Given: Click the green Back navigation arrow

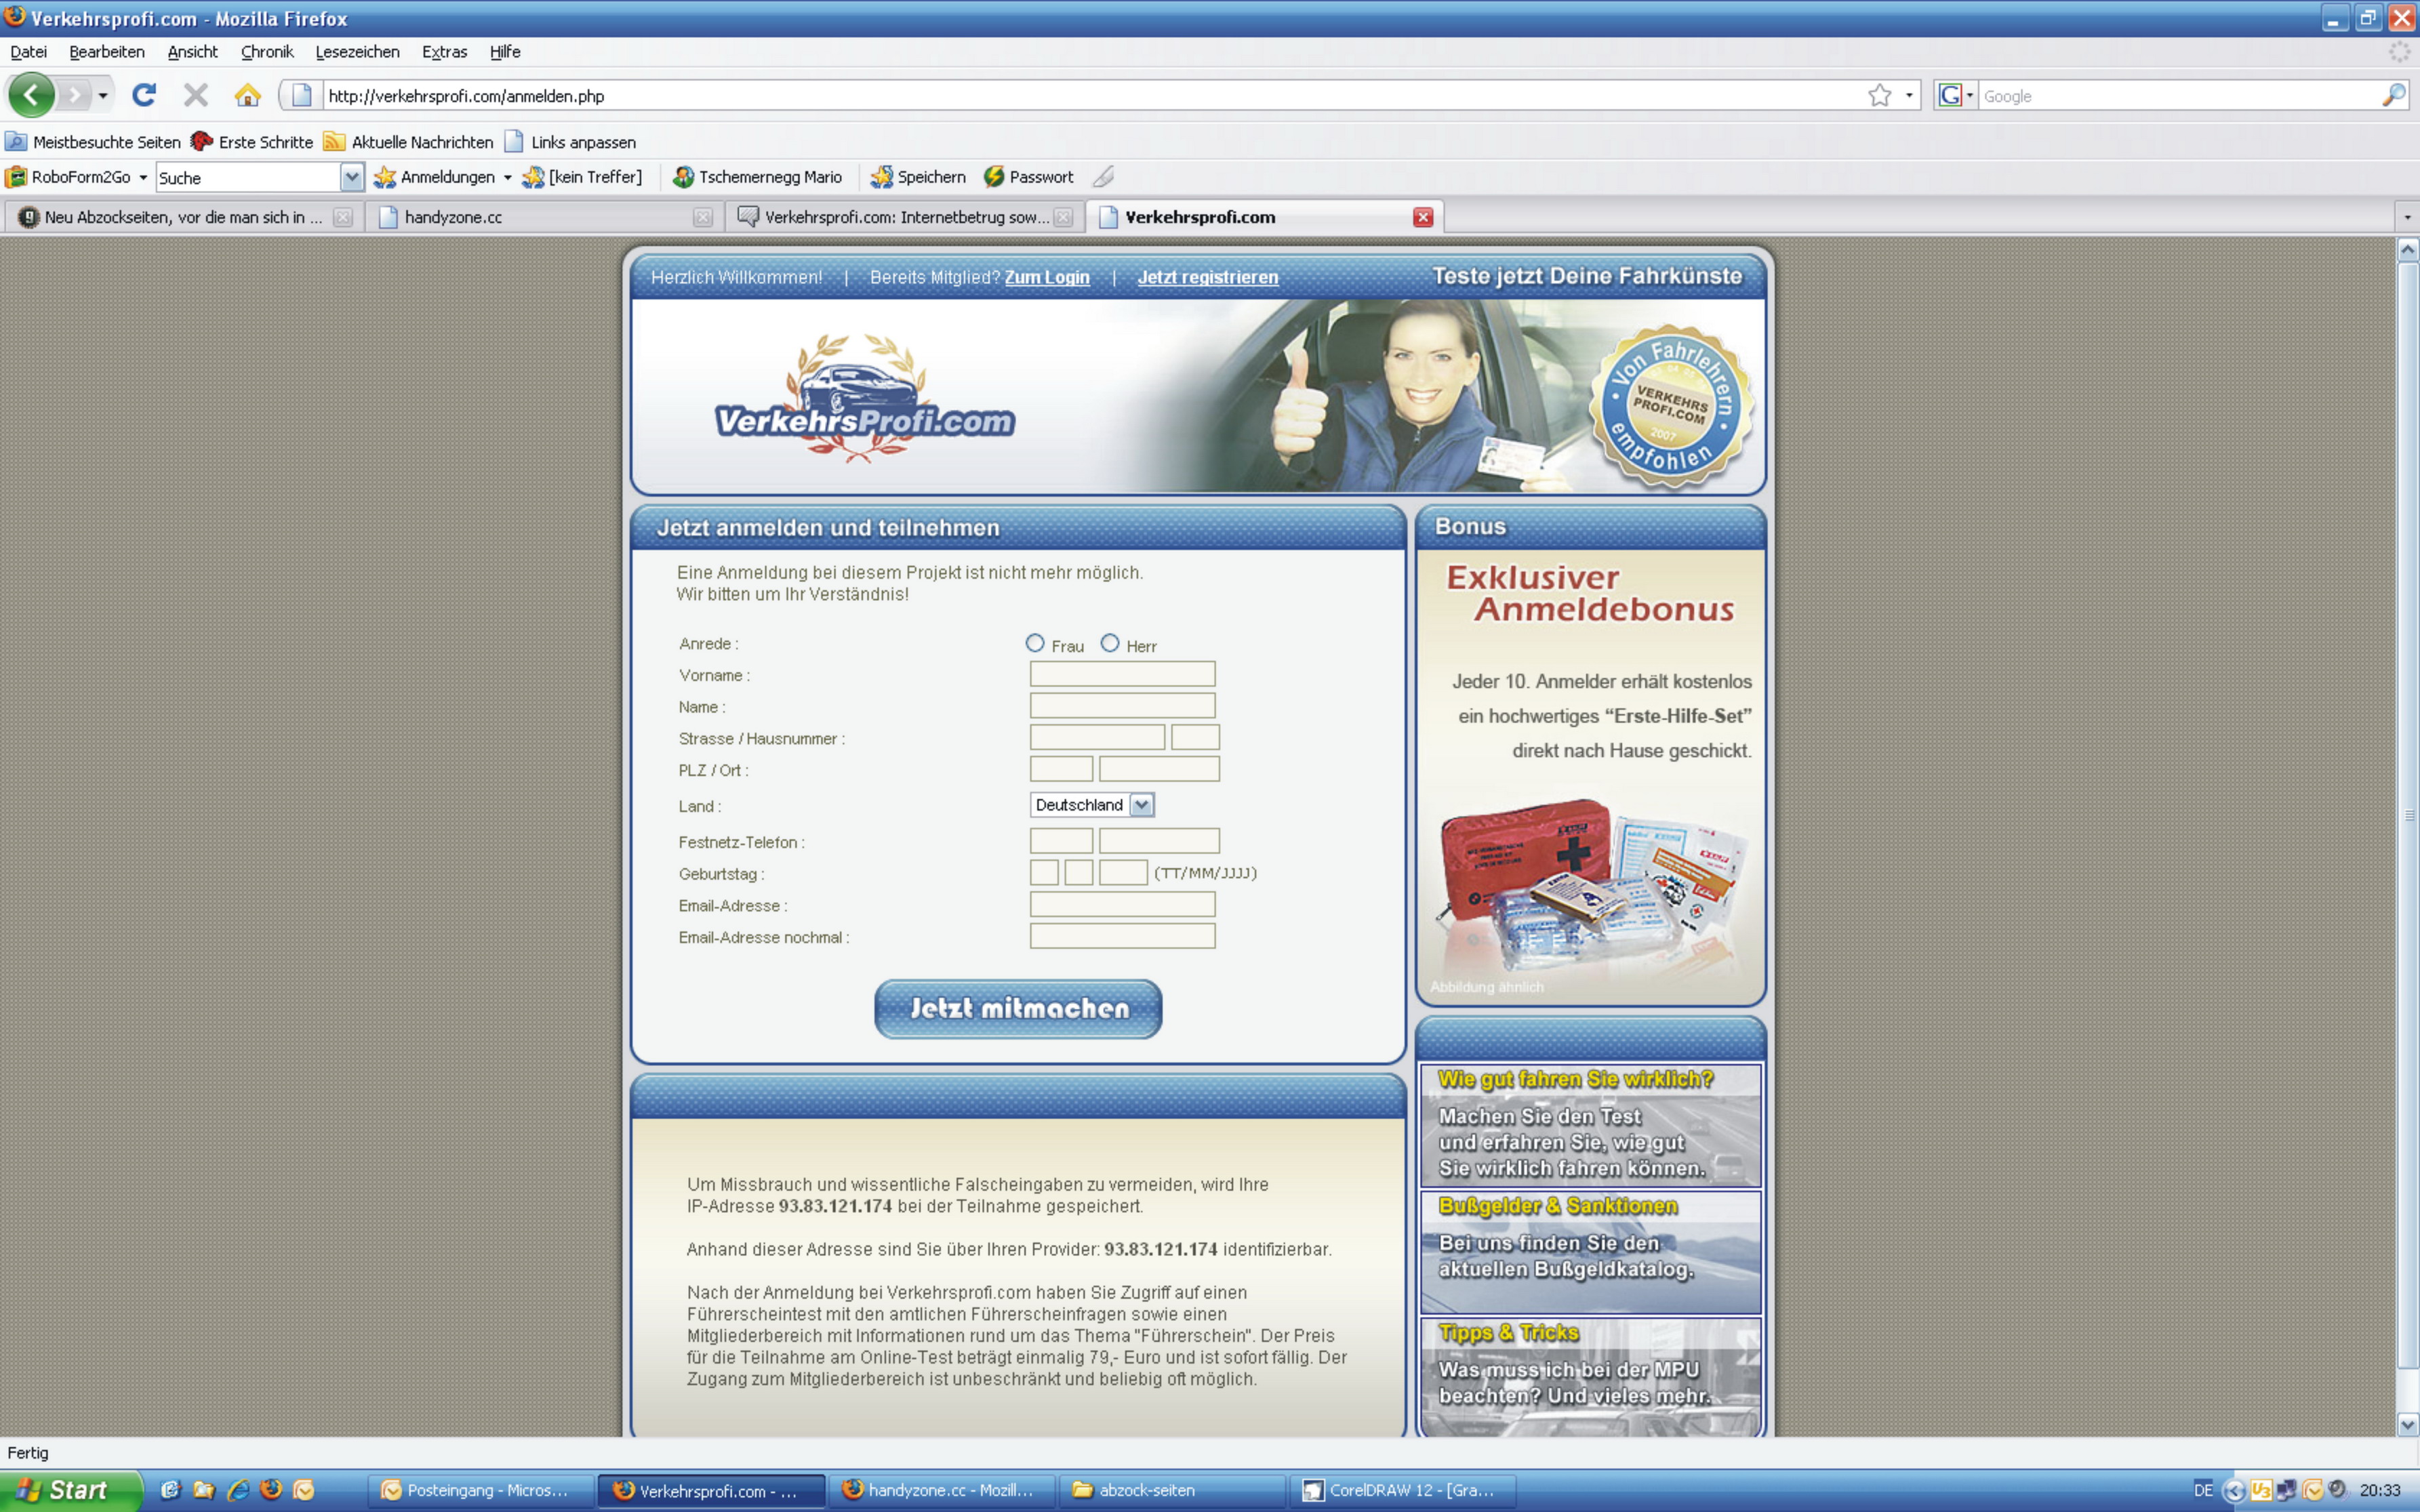Looking at the screenshot, I should pyautogui.click(x=32, y=95).
